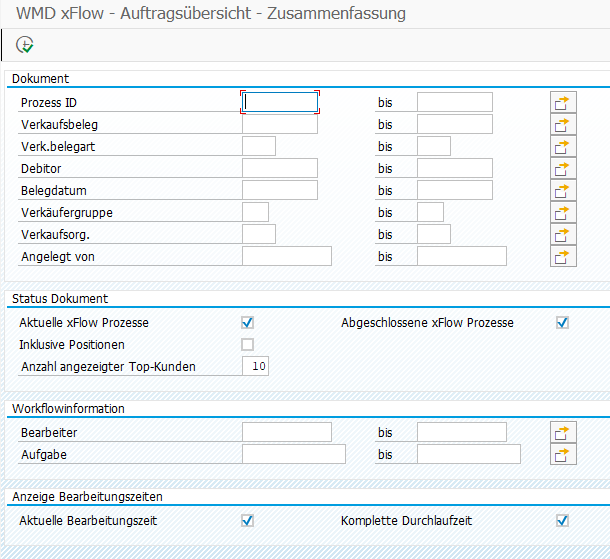Click the Anzahl angezeigter Top-Kunden field
The height and width of the screenshot is (559, 610).
point(255,366)
